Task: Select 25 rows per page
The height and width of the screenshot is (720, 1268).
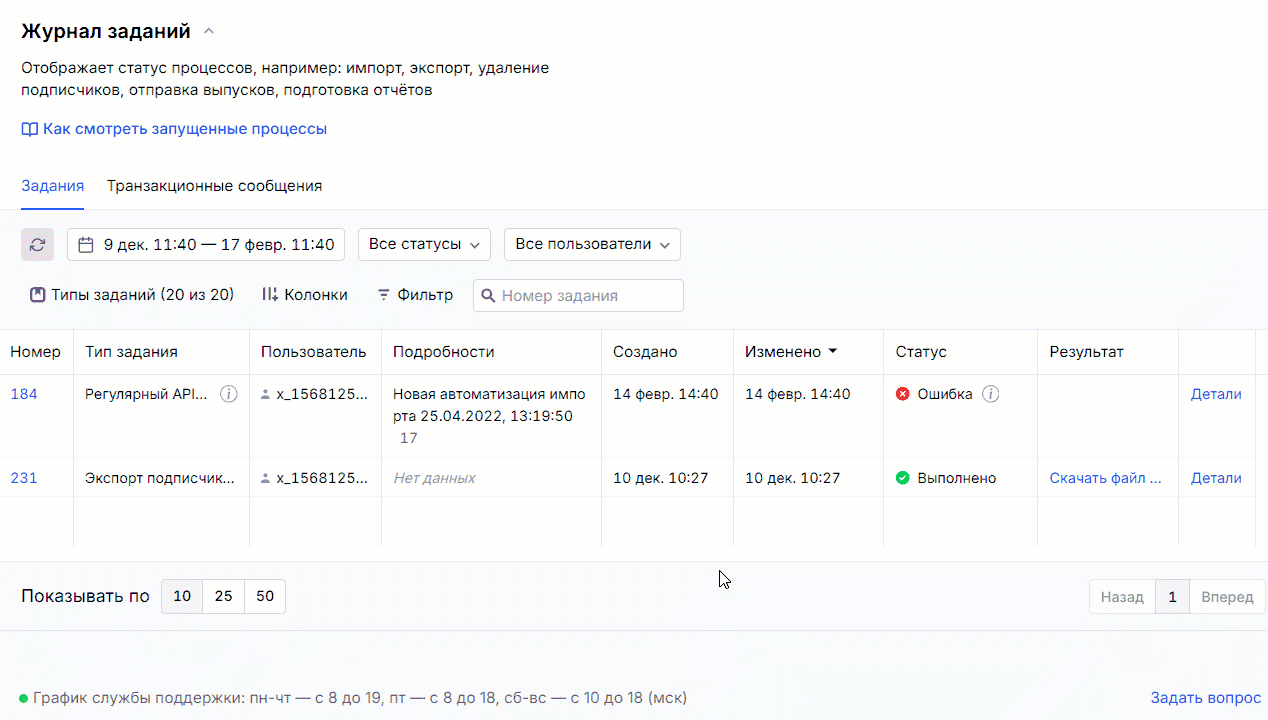Action: coord(222,595)
